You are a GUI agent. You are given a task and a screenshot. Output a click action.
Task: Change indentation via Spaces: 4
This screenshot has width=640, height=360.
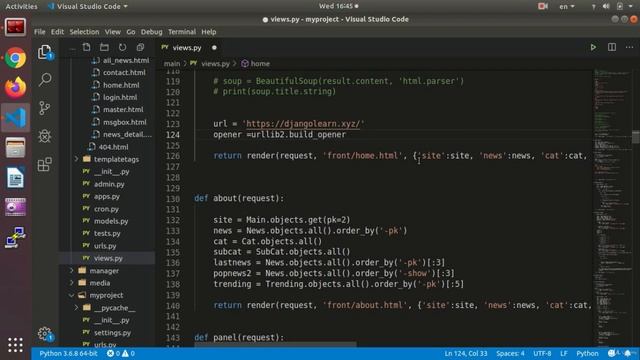tap(510, 353)
